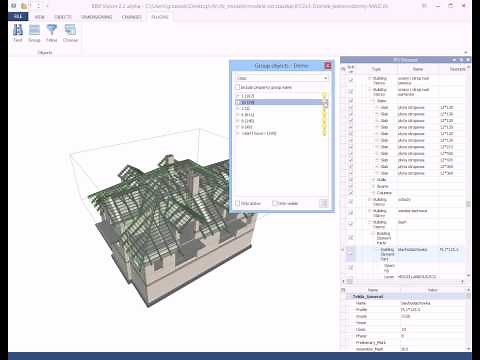This screenshot has width=480, height=360.
Task: Toggle light bulb on highlighted group row
Action: pos(324,102)
